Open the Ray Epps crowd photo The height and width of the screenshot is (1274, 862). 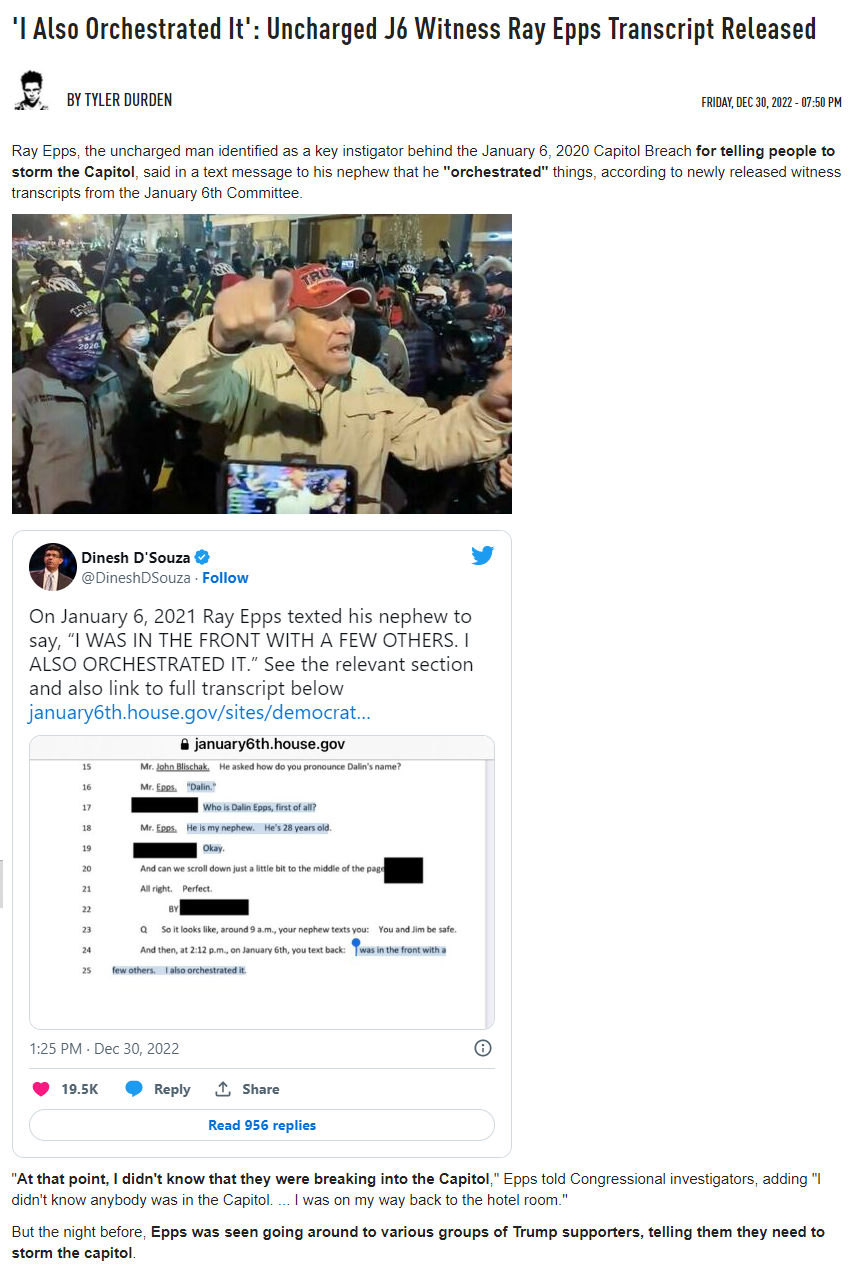point(262,364)
